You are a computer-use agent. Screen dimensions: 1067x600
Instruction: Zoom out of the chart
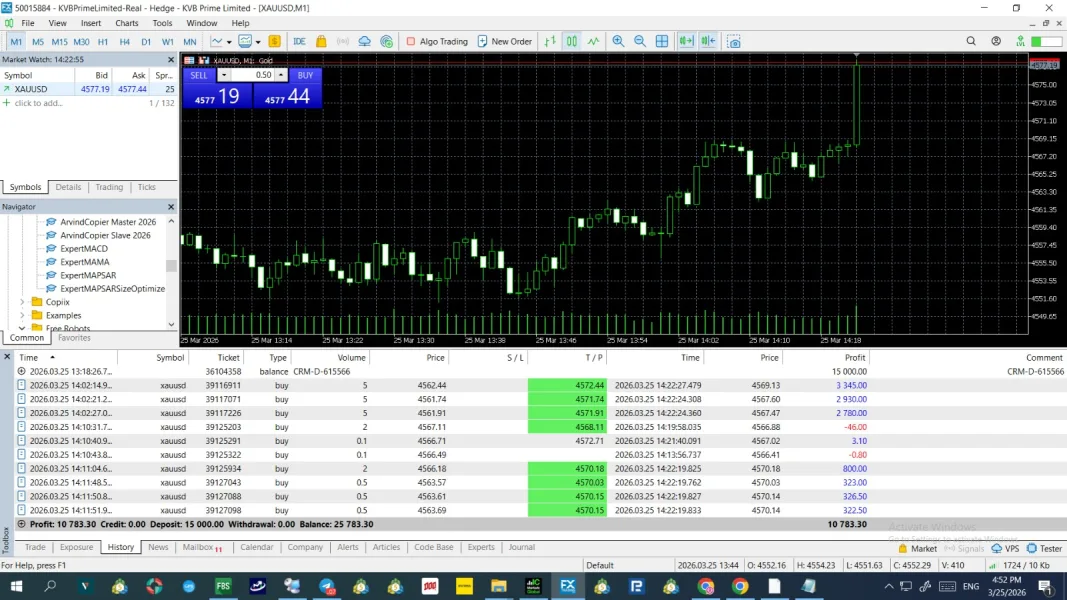[x=640, y=41]
